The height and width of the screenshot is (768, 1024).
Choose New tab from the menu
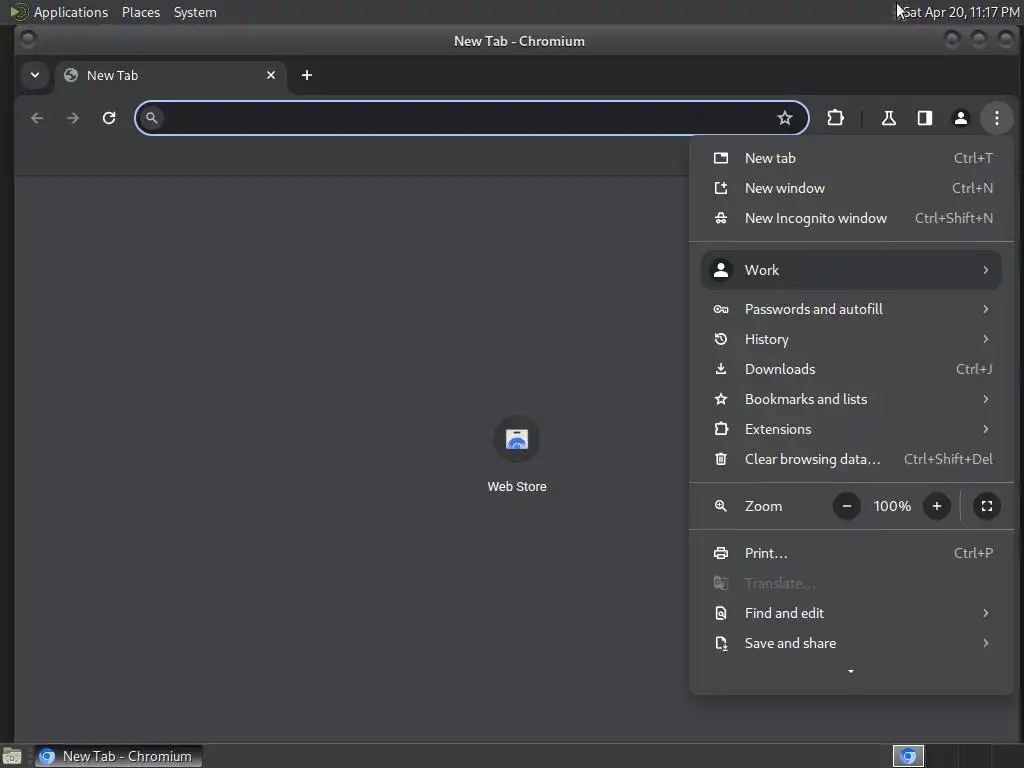point(851,158)
